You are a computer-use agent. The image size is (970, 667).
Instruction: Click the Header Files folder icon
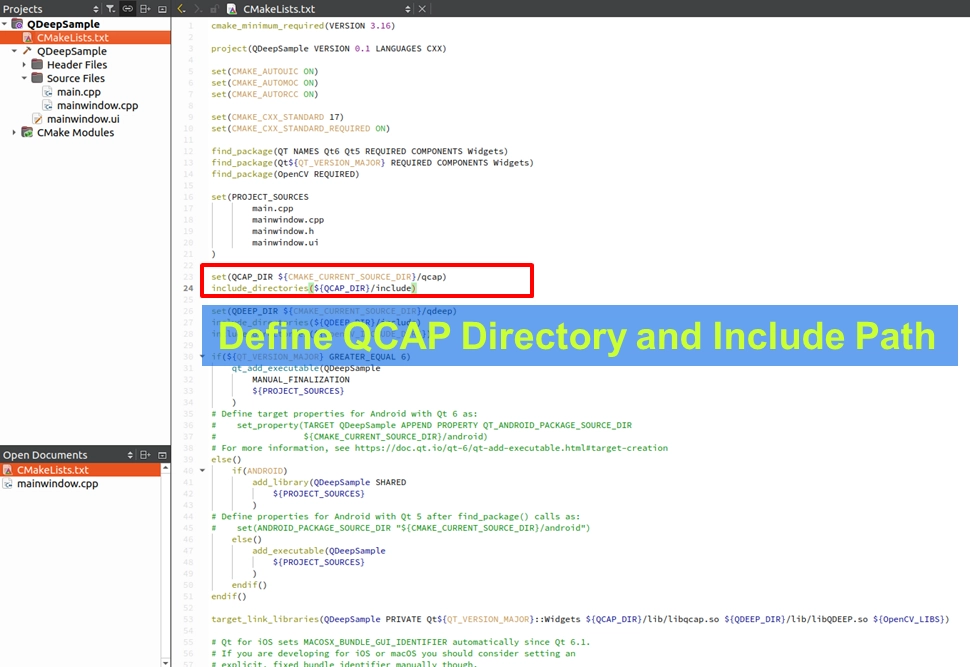tap(37, 65)
